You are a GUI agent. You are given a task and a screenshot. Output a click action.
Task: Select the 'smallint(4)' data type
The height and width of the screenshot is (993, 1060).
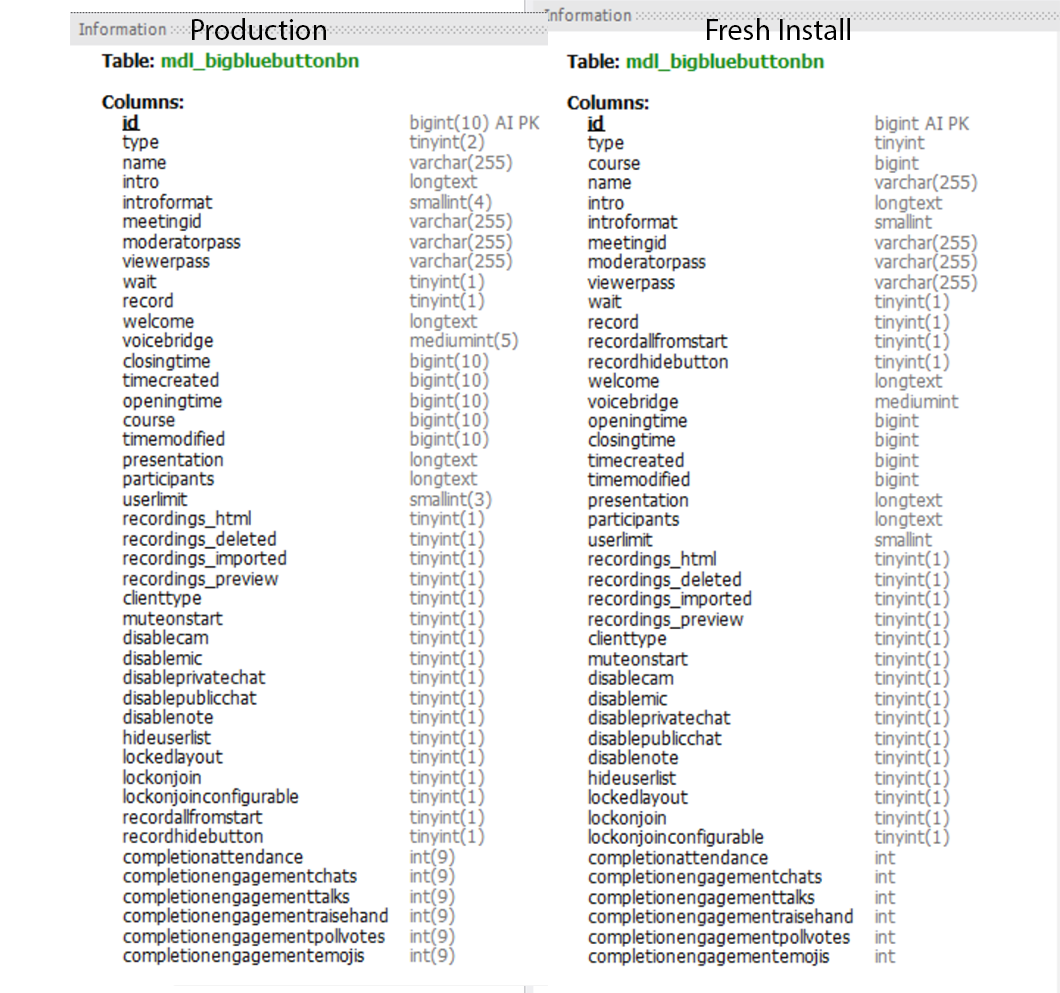[450, 202]
